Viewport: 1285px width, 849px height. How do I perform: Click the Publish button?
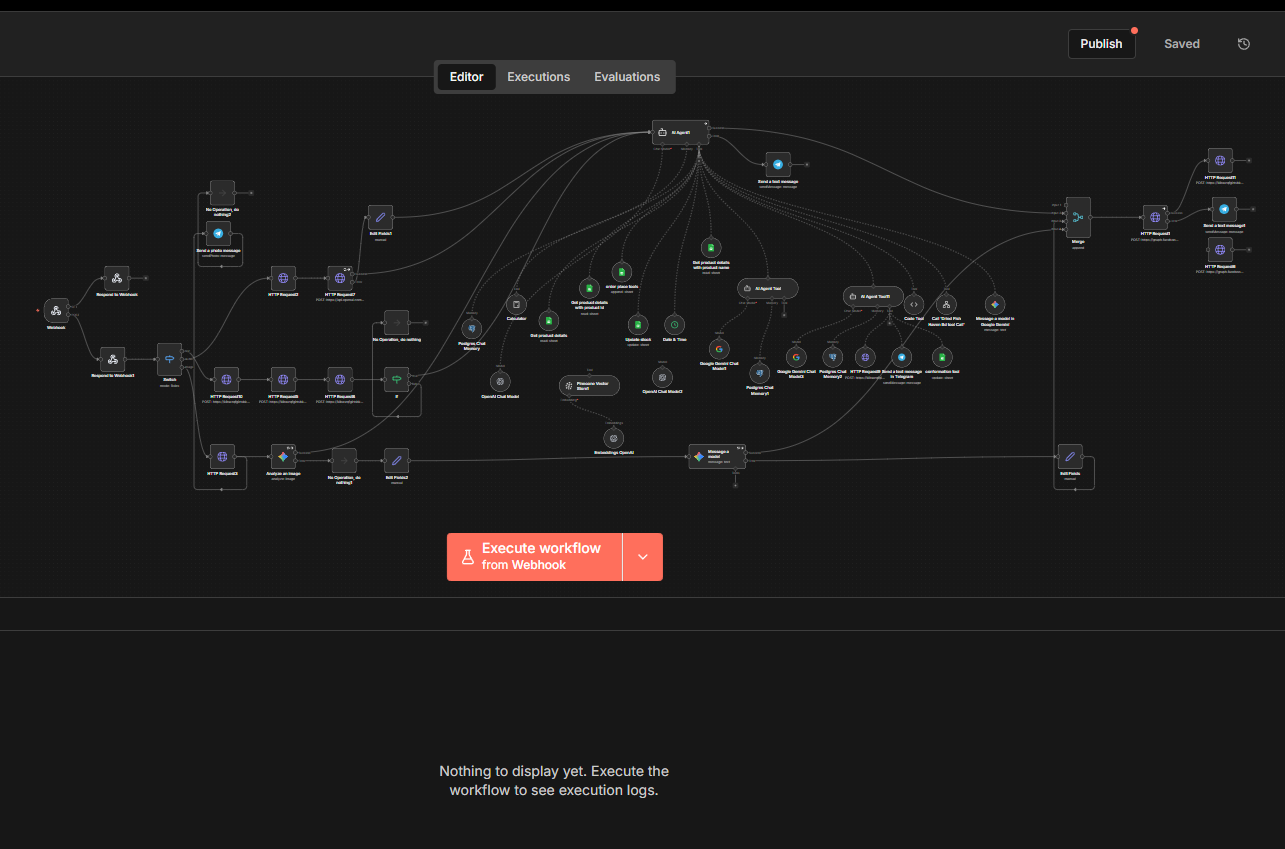point(1101,43)
